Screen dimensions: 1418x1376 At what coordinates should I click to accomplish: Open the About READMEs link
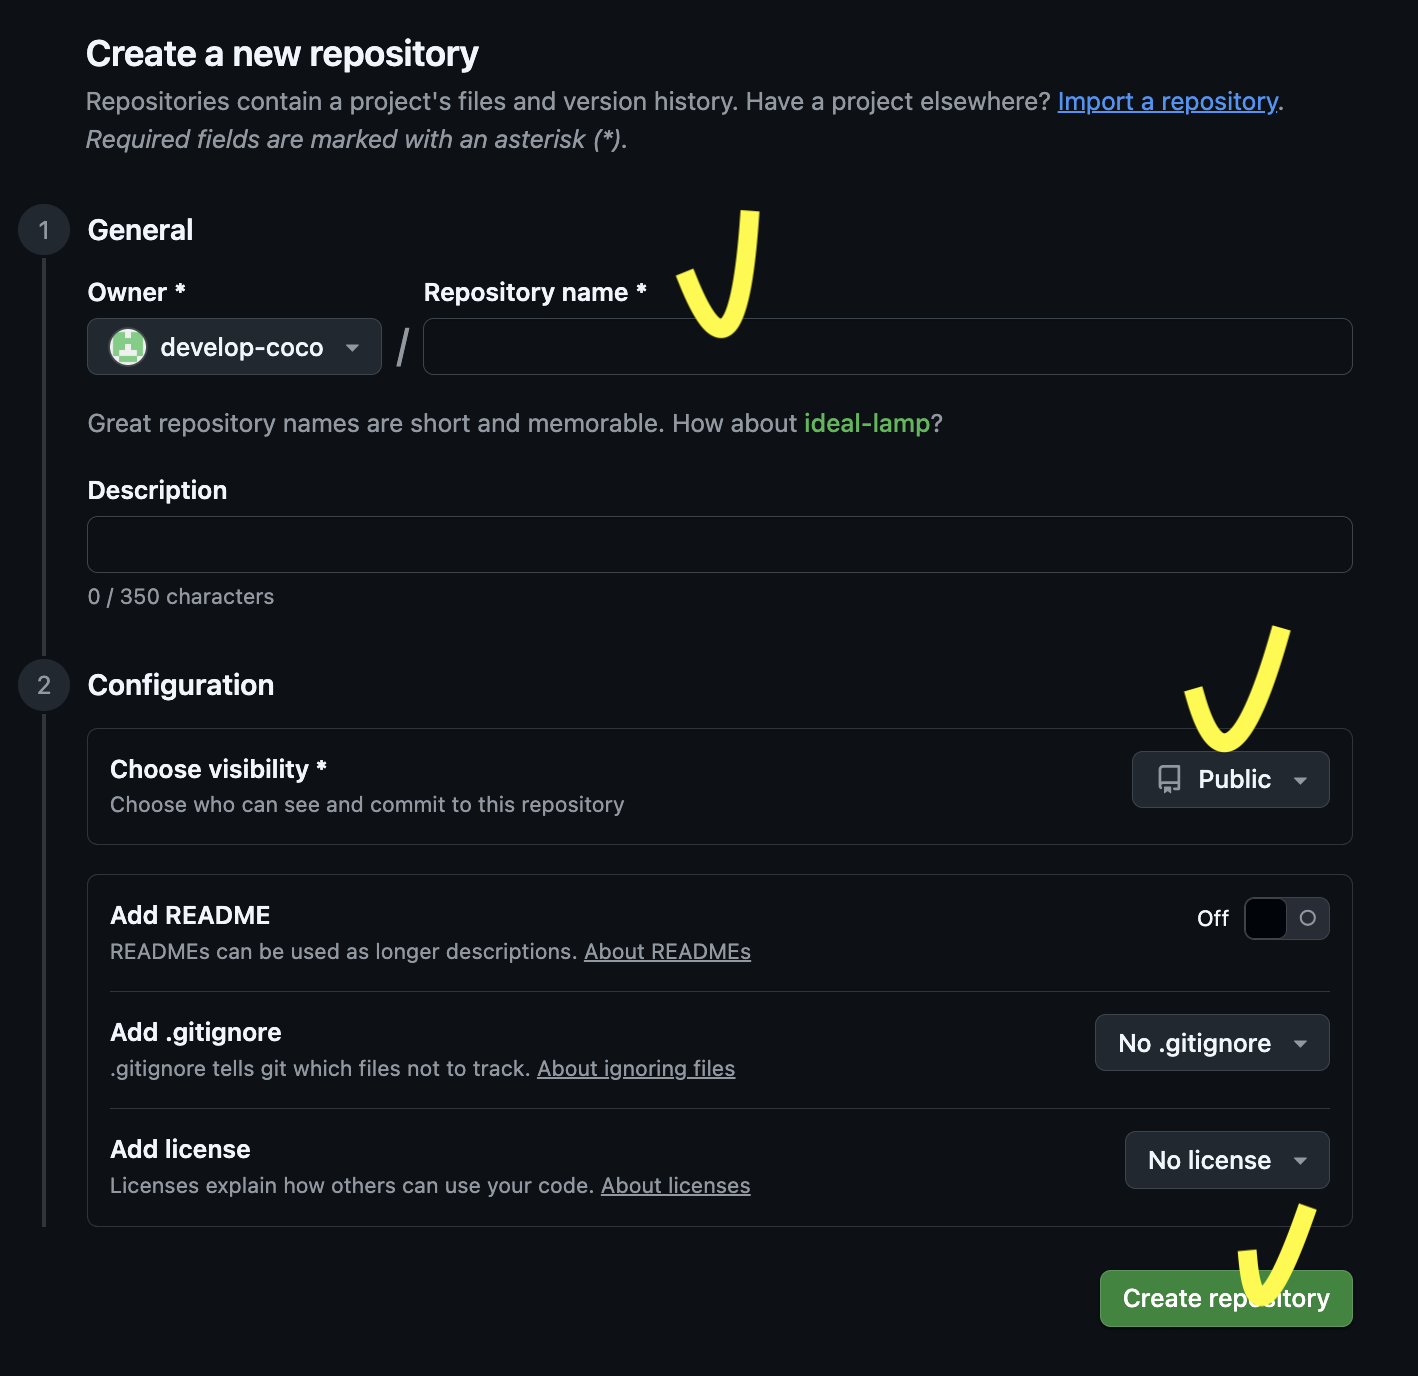pos(667,951)
